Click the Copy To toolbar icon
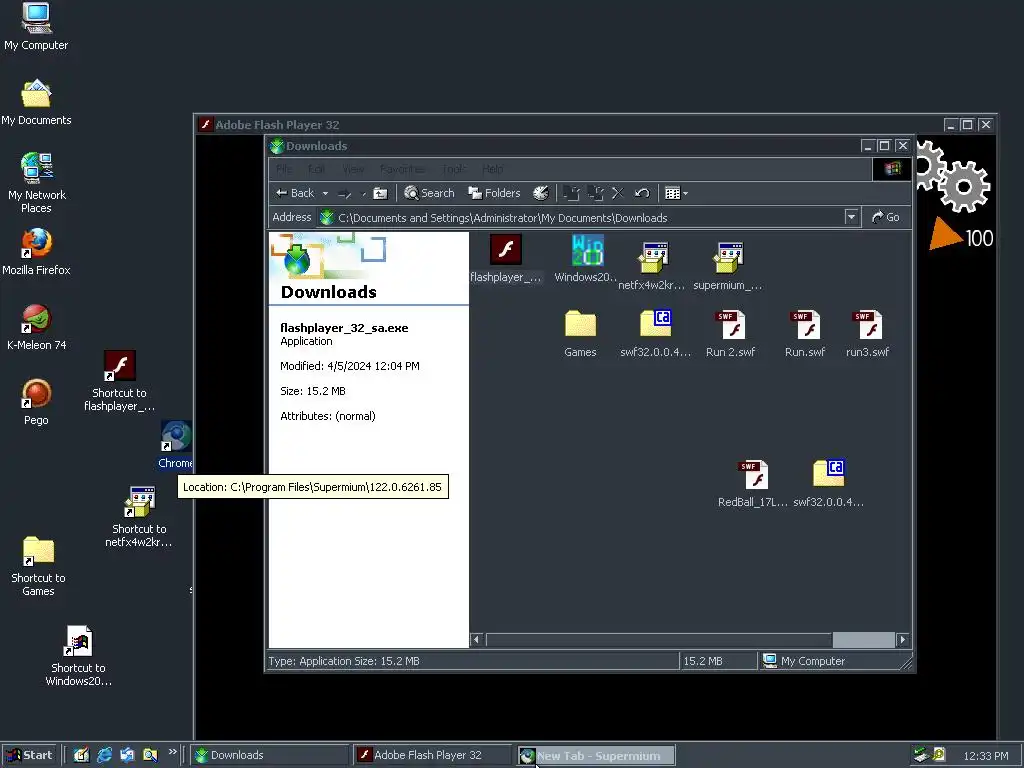Screen dimensions: 1024x768 pyautogui.click(x=595, y=193)
